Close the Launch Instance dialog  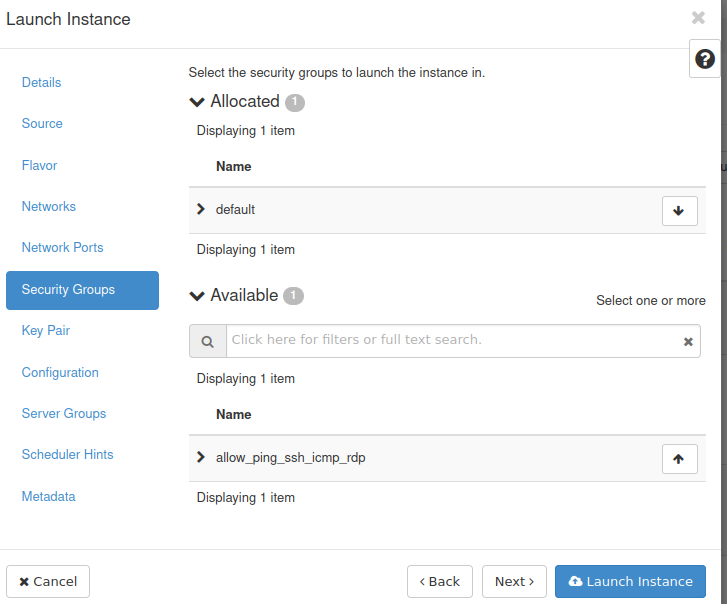pos(698,18)
